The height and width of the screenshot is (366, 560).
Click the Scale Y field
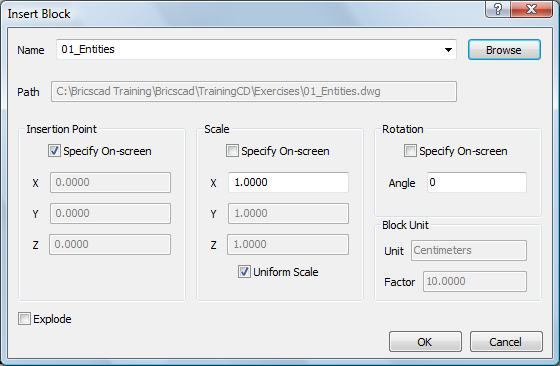[x=288, y=214]
